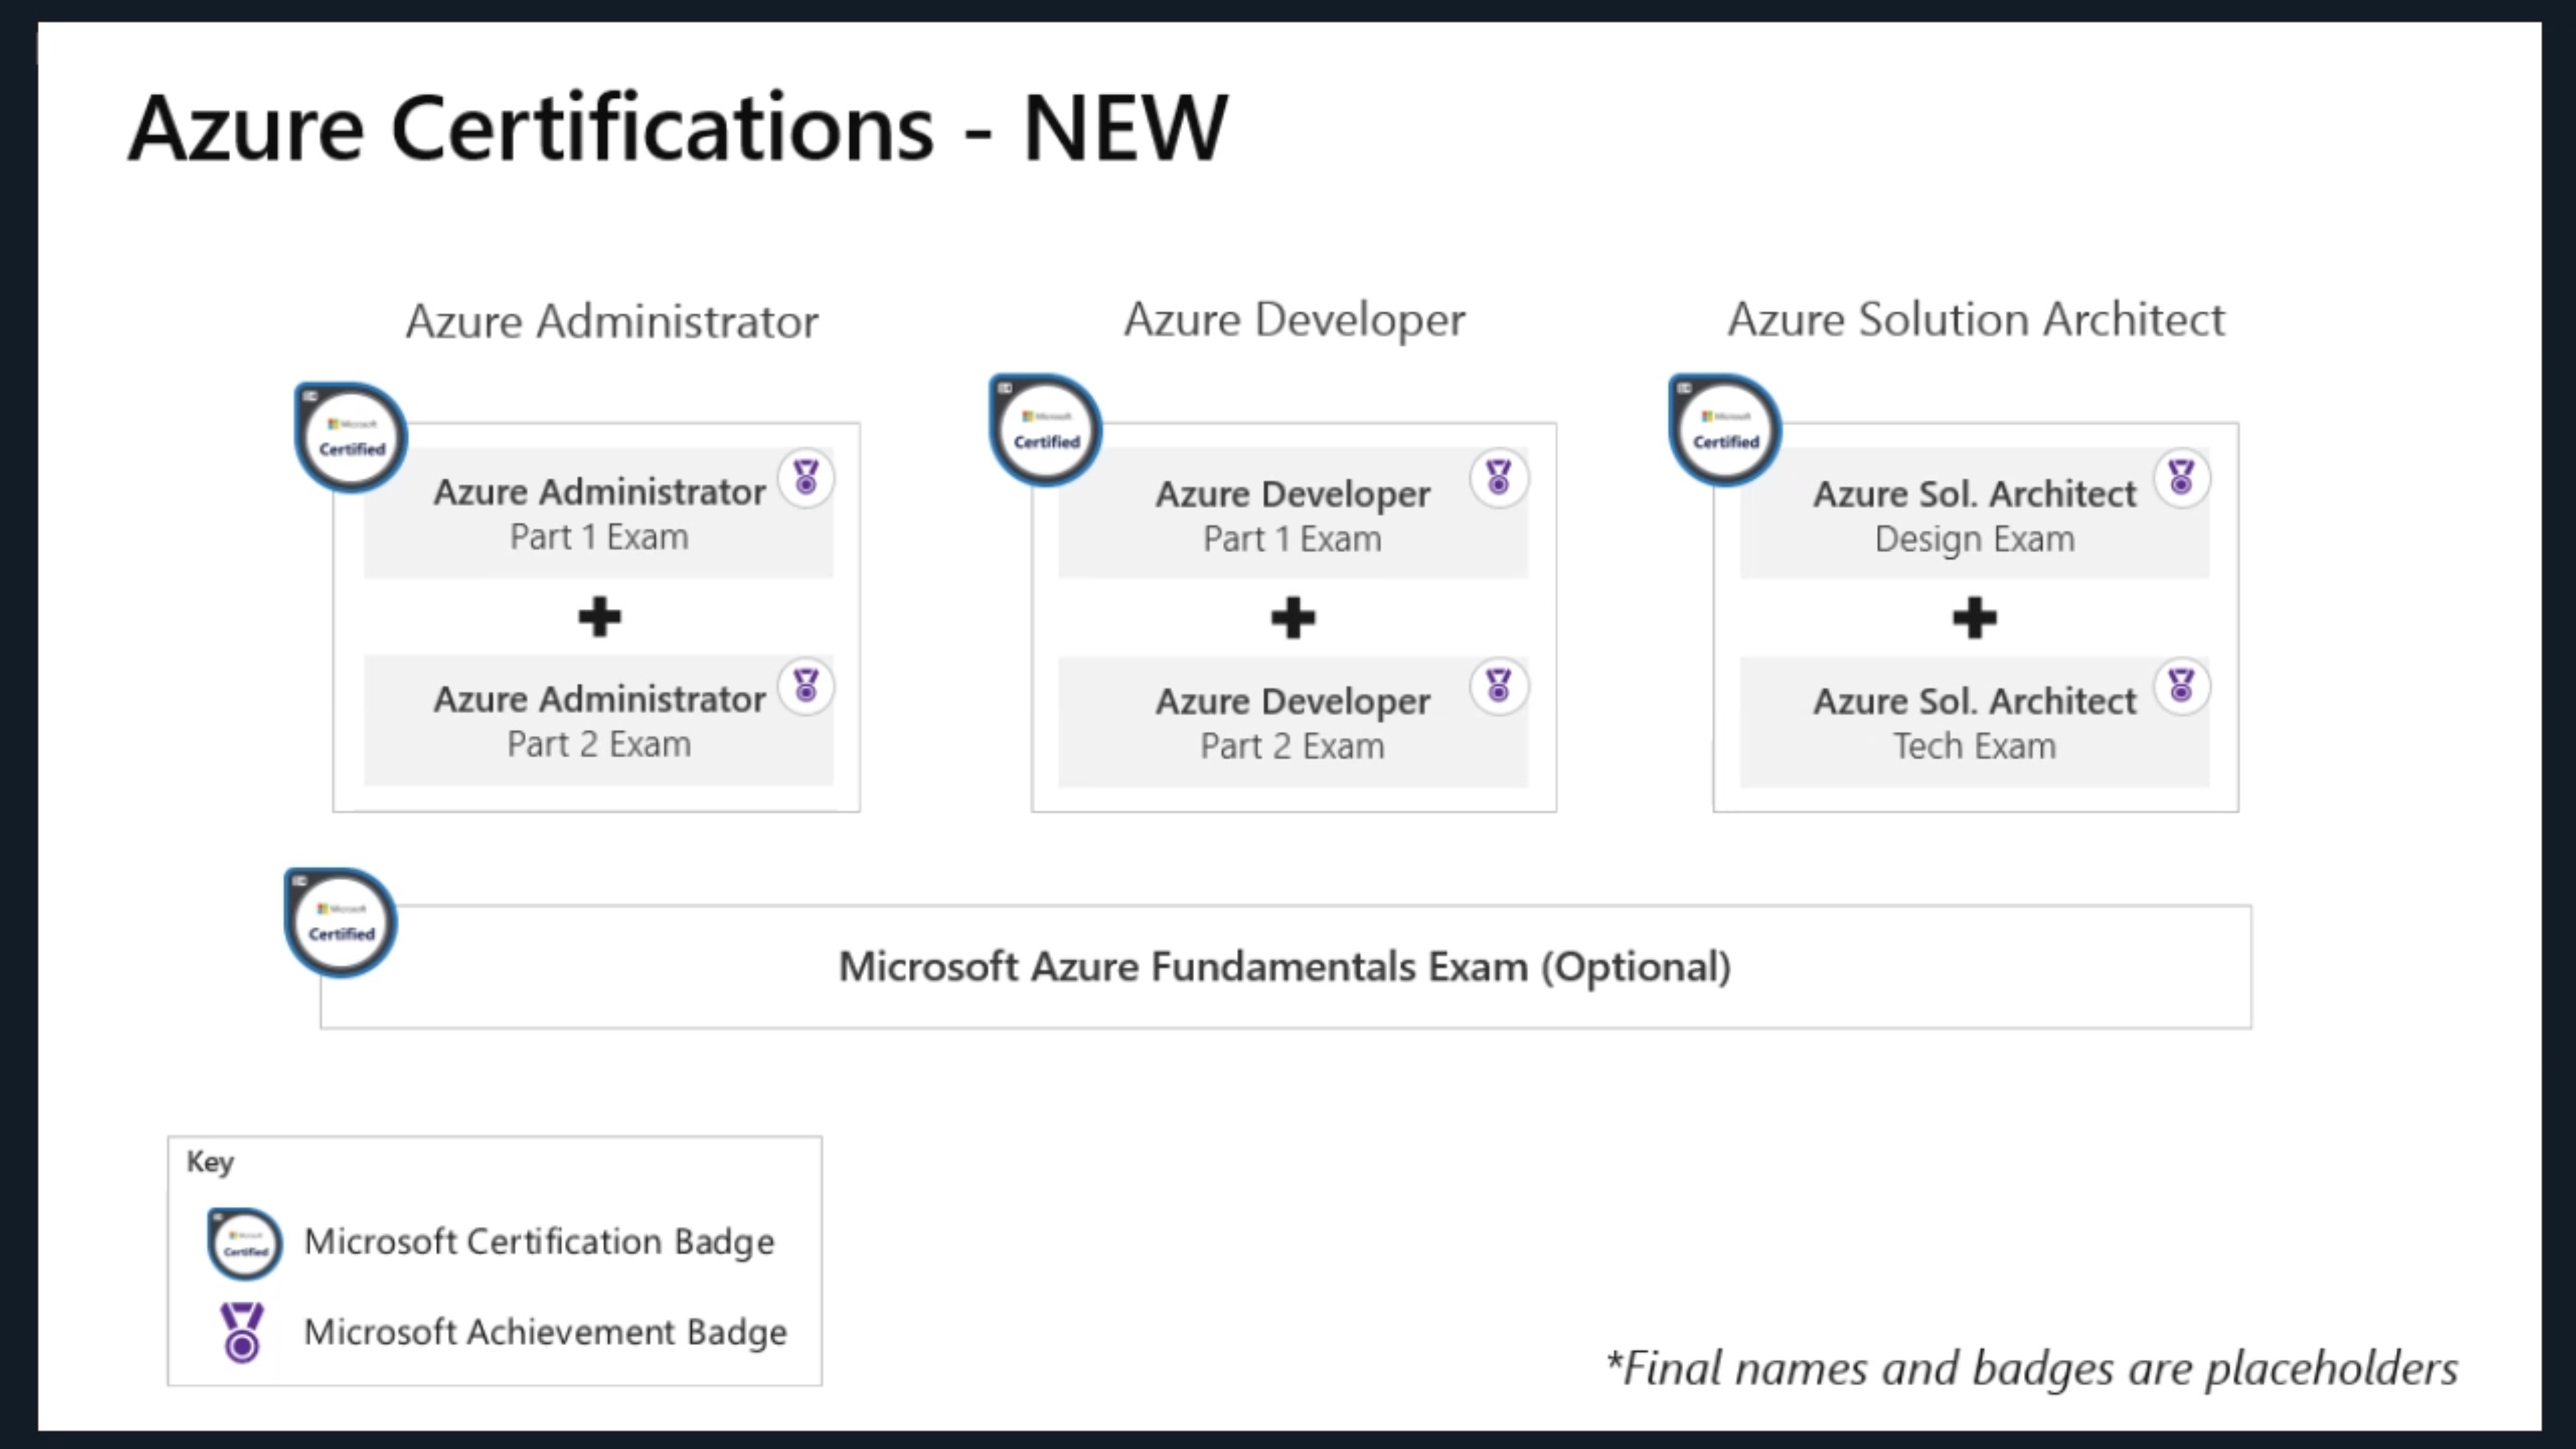Click achievement medal on Azure Developer Part 2 Exam
This screenshot has height=1449, width=2576.
pos(1498,686)
